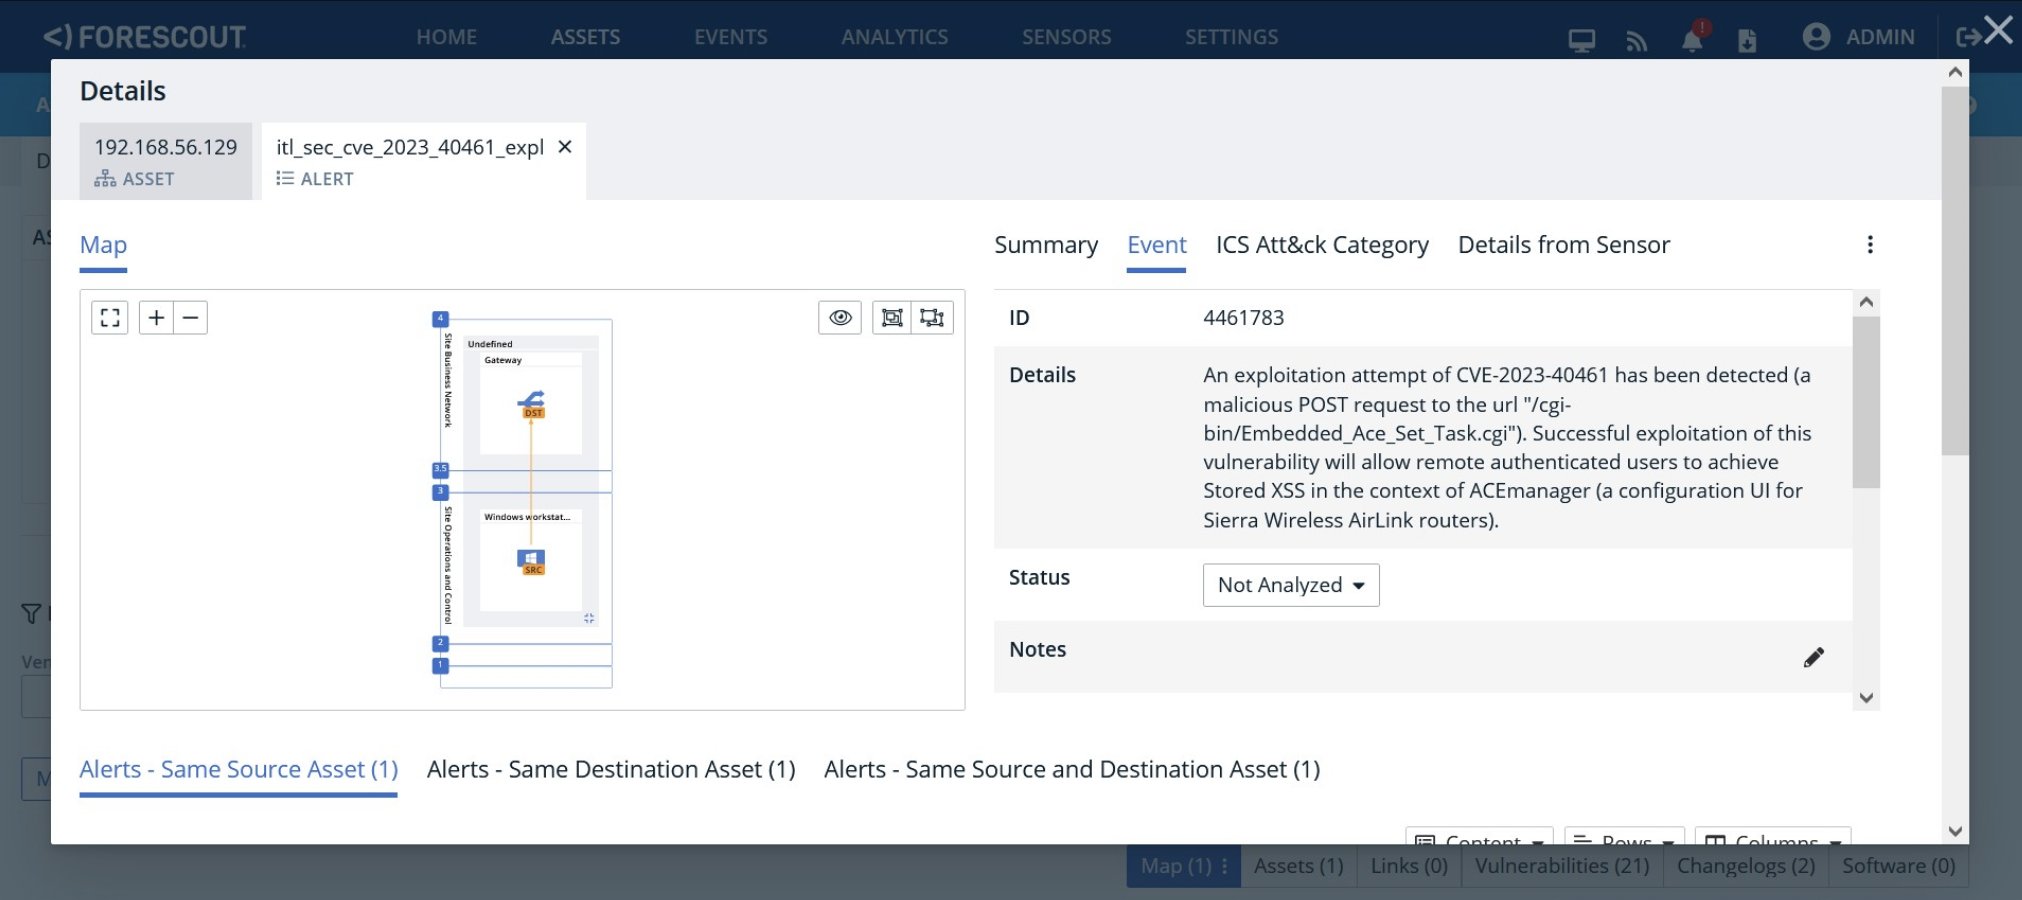Zoom out of the map with minus button

(191, 318)
